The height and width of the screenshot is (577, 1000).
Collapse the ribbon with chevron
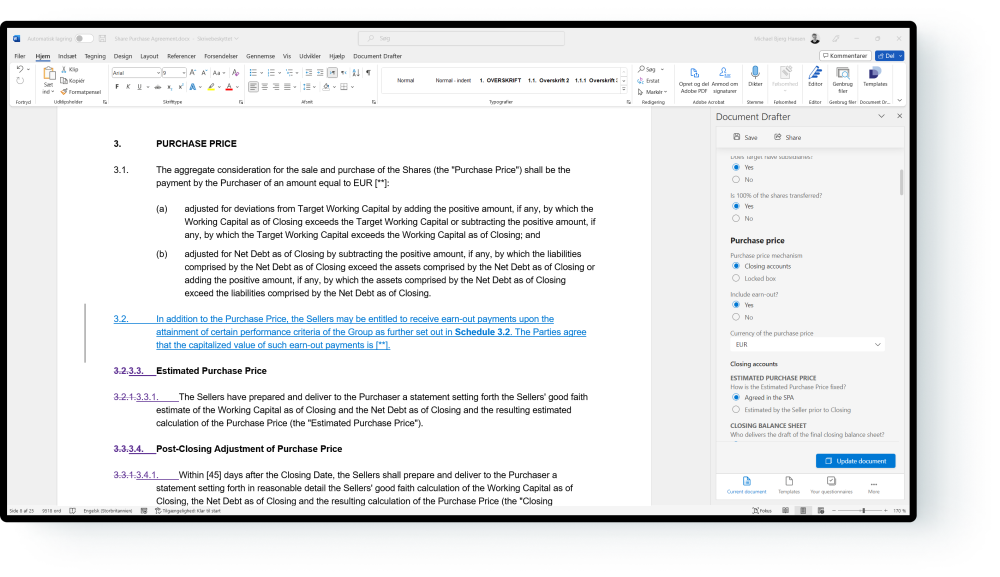pos(899,101)
